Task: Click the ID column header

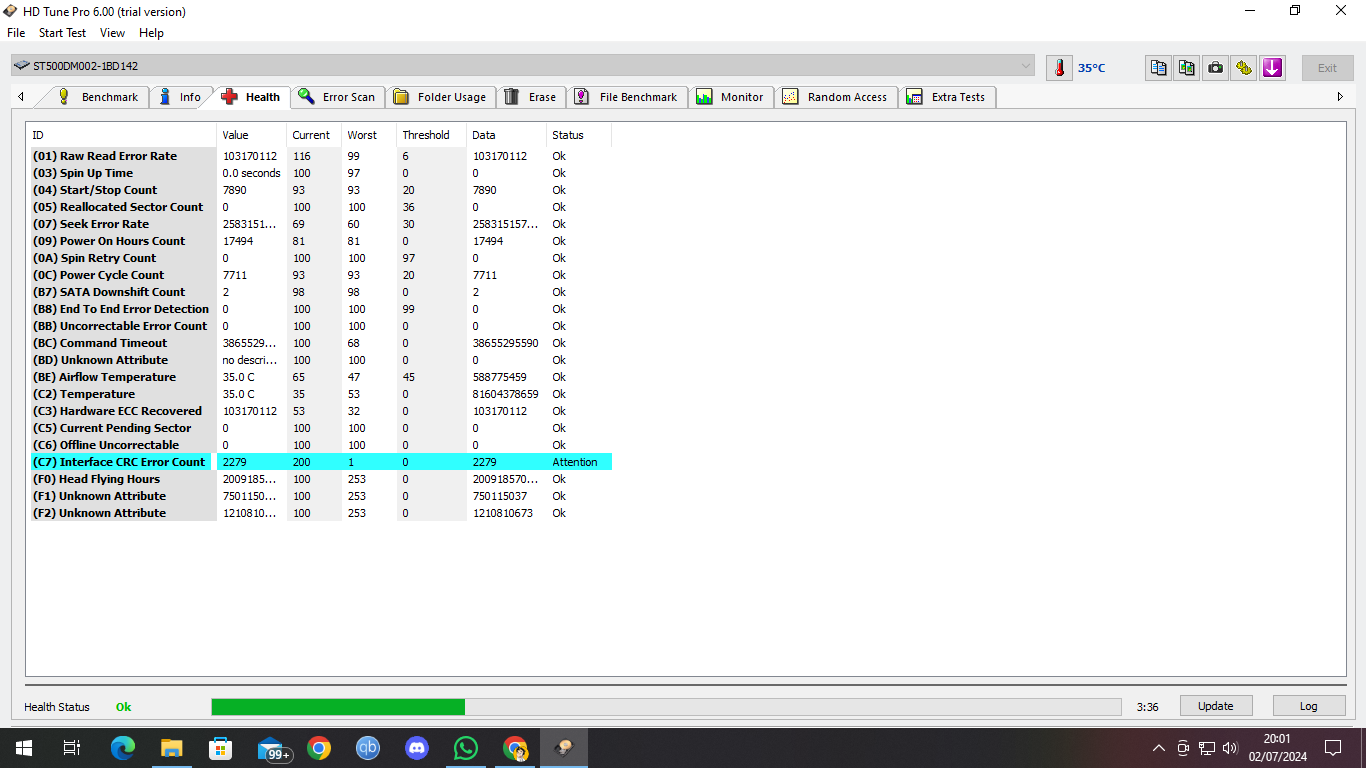Action: click(x=121, y=135)
